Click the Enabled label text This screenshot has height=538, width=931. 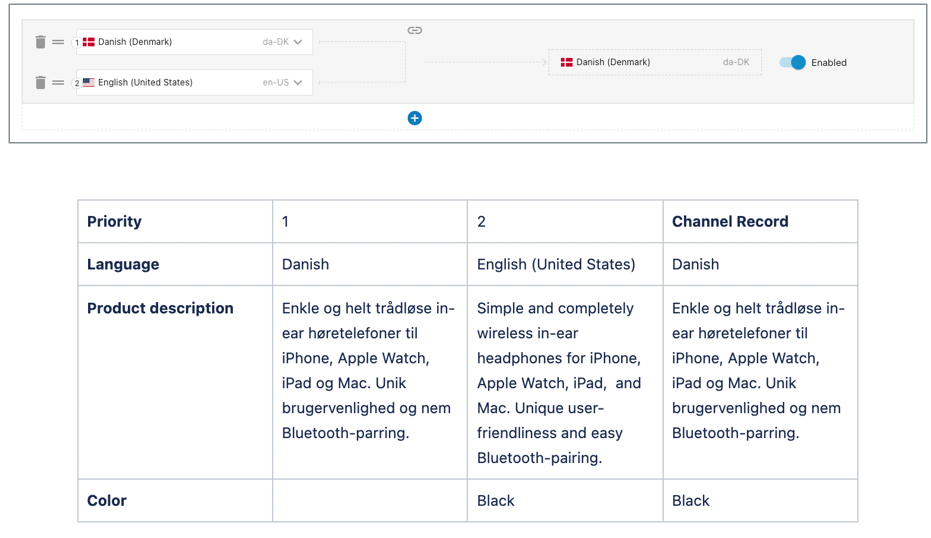tap(829, 62)
